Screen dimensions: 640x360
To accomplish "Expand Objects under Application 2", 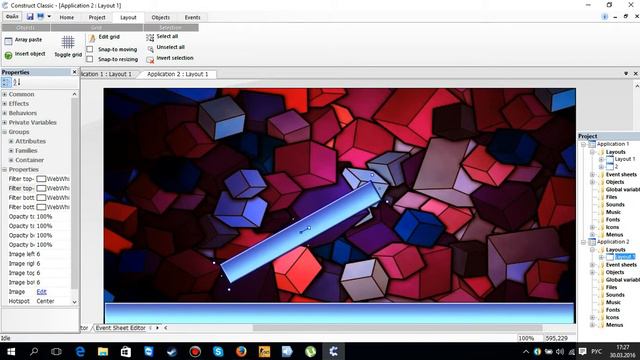I will pyautogui.click(x=592, y=272).
